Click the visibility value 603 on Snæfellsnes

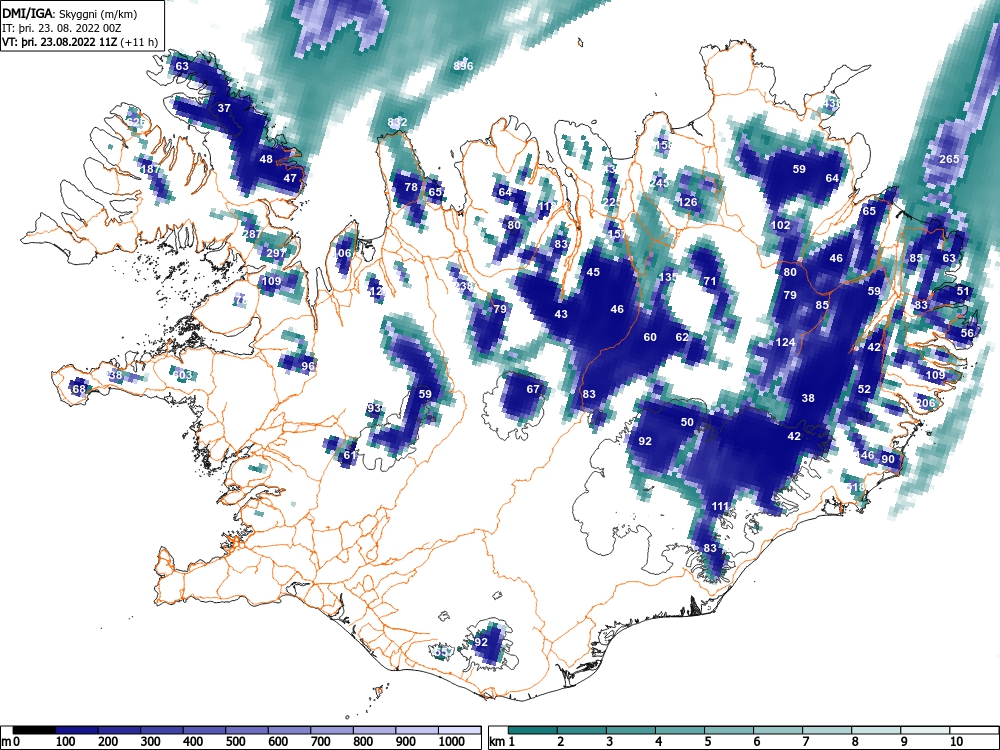[182, 374]
